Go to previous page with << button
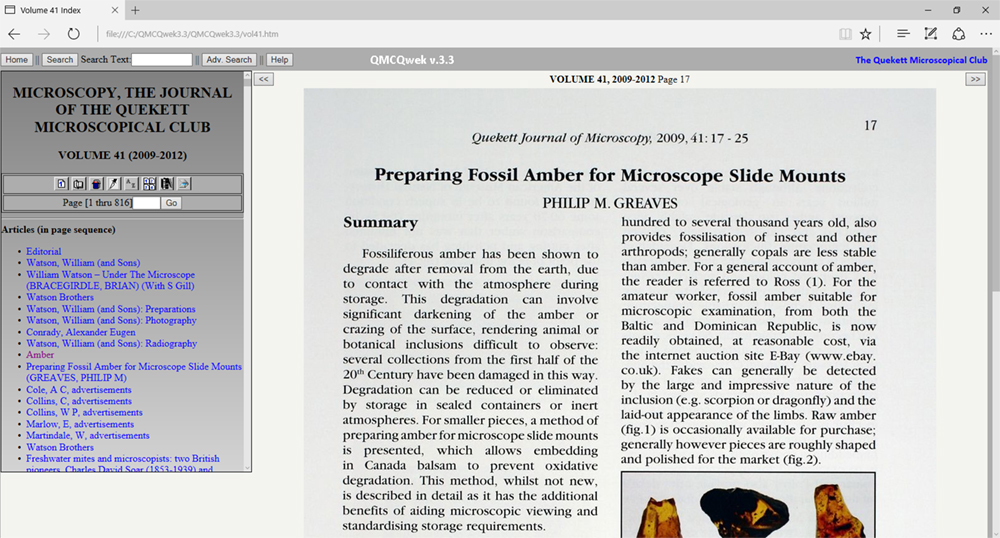 [x=264, y=79]
